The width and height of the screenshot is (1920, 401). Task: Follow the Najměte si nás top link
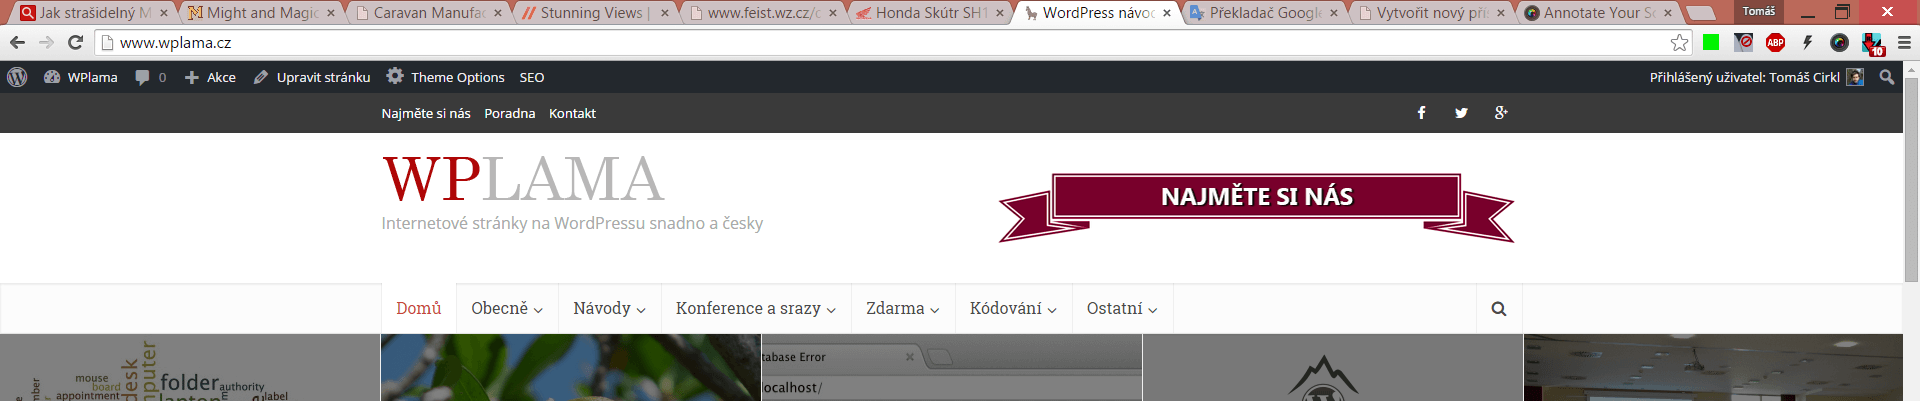tap(426, 113)
